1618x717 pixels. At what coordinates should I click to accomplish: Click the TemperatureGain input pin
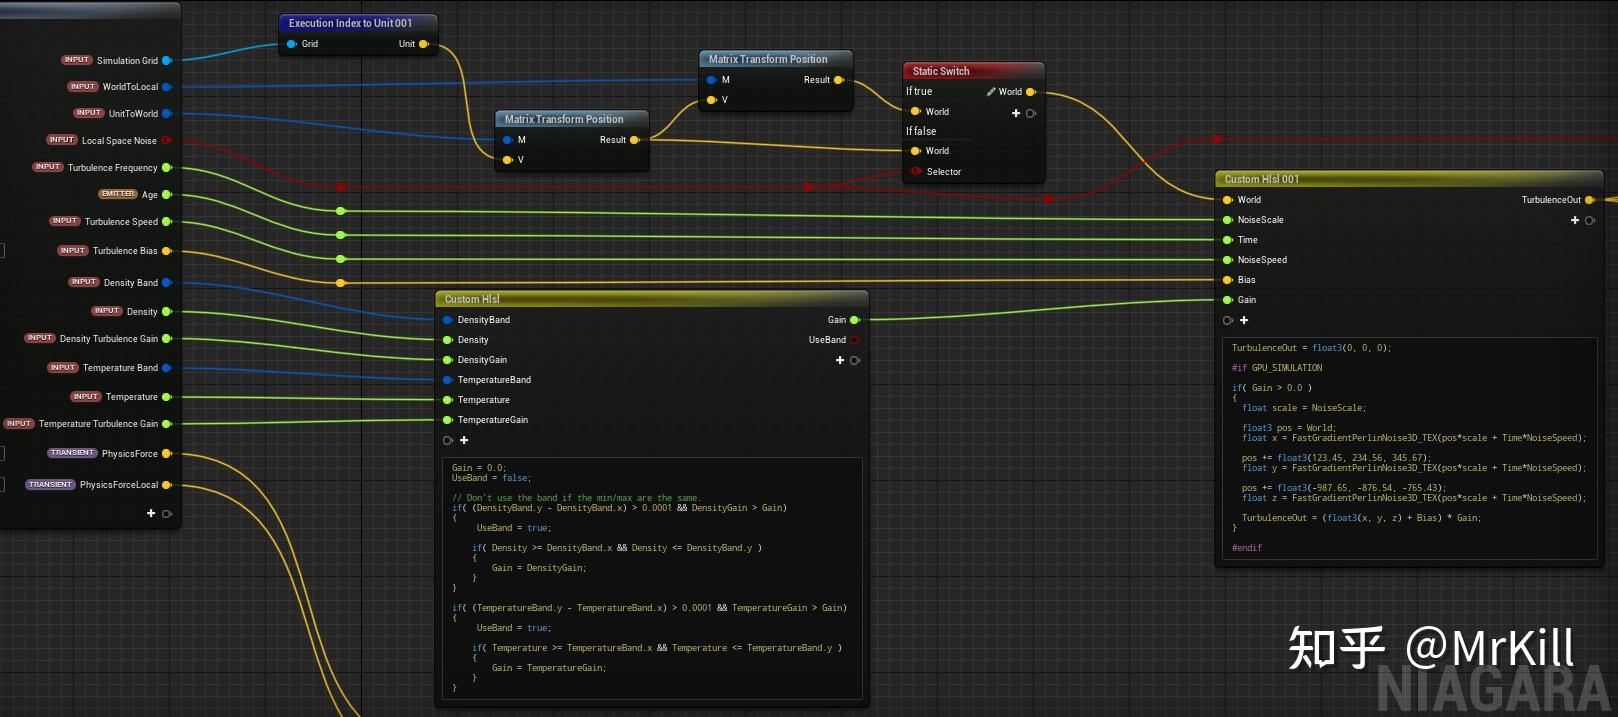tap(448, 420)
